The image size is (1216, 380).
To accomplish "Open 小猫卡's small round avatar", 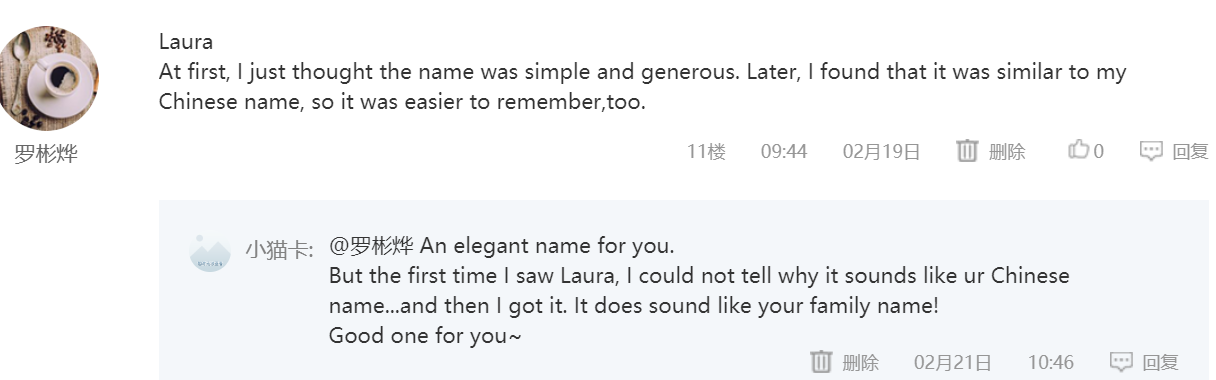I will click(210, 251).
